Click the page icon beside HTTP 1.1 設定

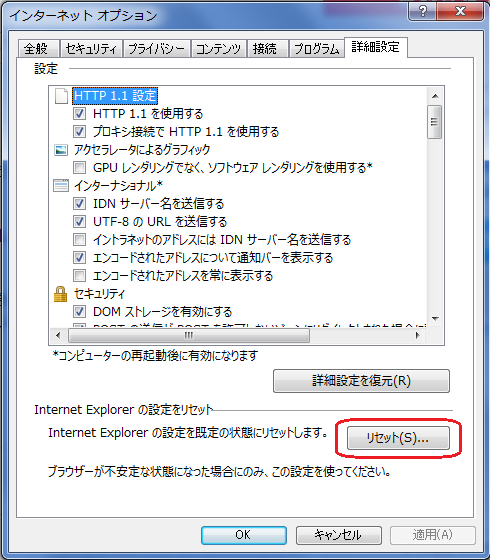click(61, 96)
